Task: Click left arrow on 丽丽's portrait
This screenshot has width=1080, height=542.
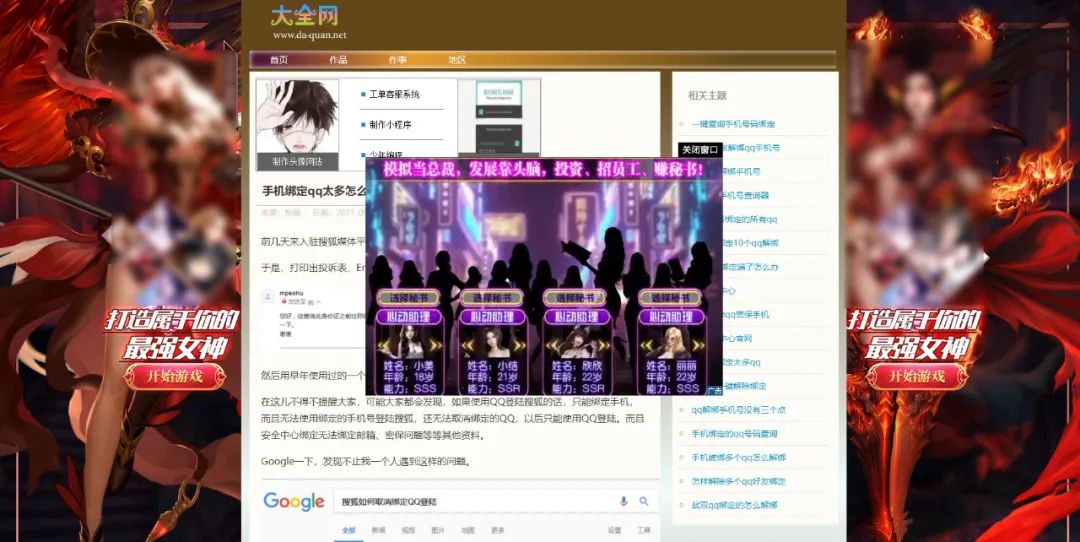Action: click(648, 345)
